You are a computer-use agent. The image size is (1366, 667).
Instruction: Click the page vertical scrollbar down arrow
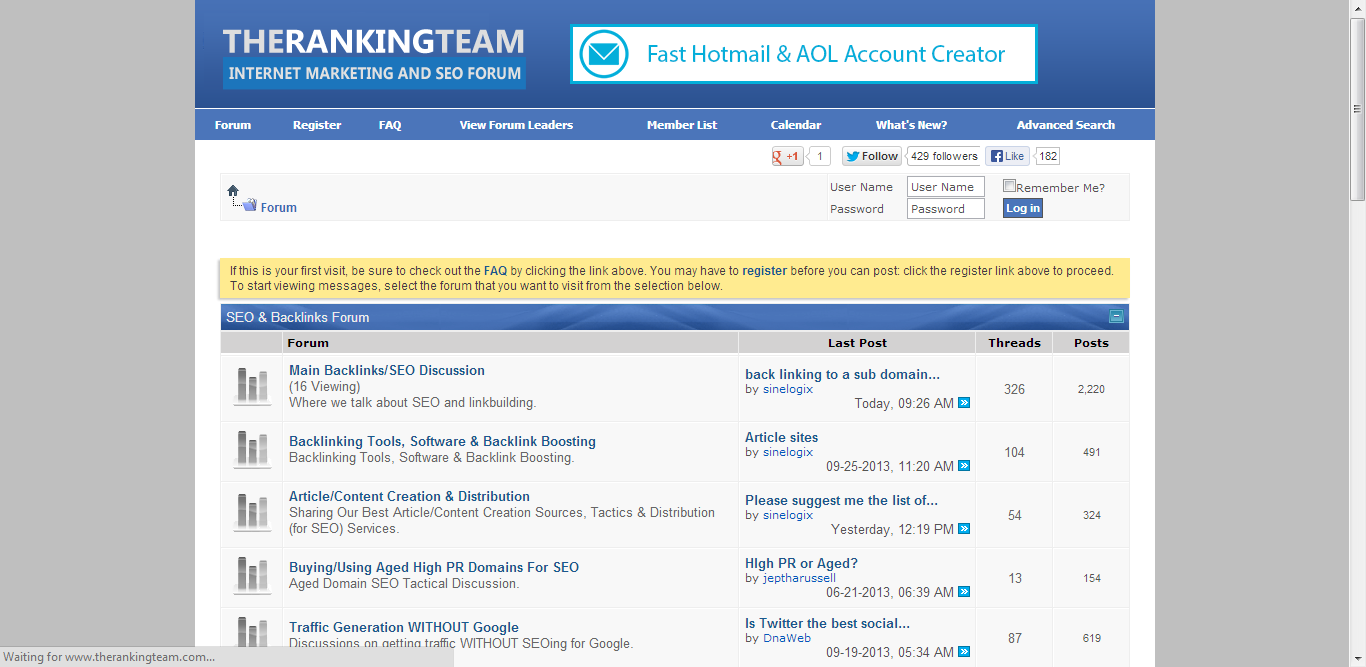(x=1357, y=659)
